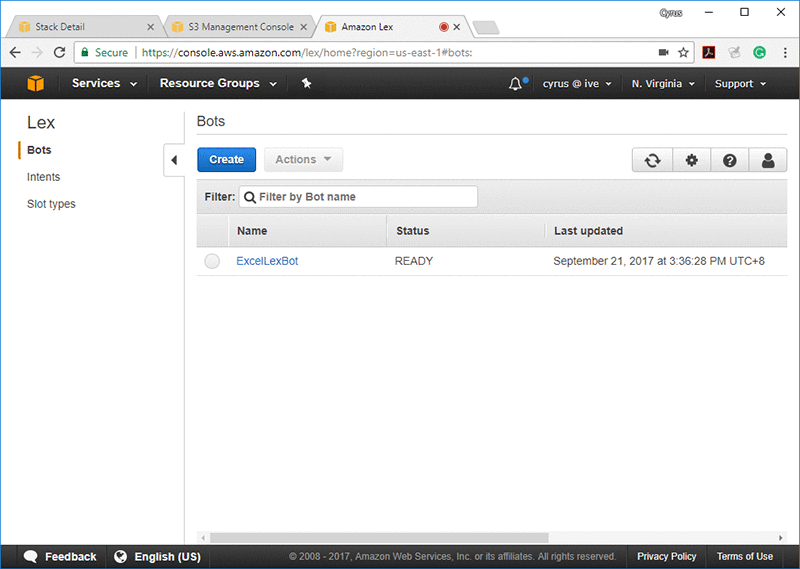Open the gear settings icon in Bots toolbar
This screenshot has height=569, width=800.
[x=691, y=160]
